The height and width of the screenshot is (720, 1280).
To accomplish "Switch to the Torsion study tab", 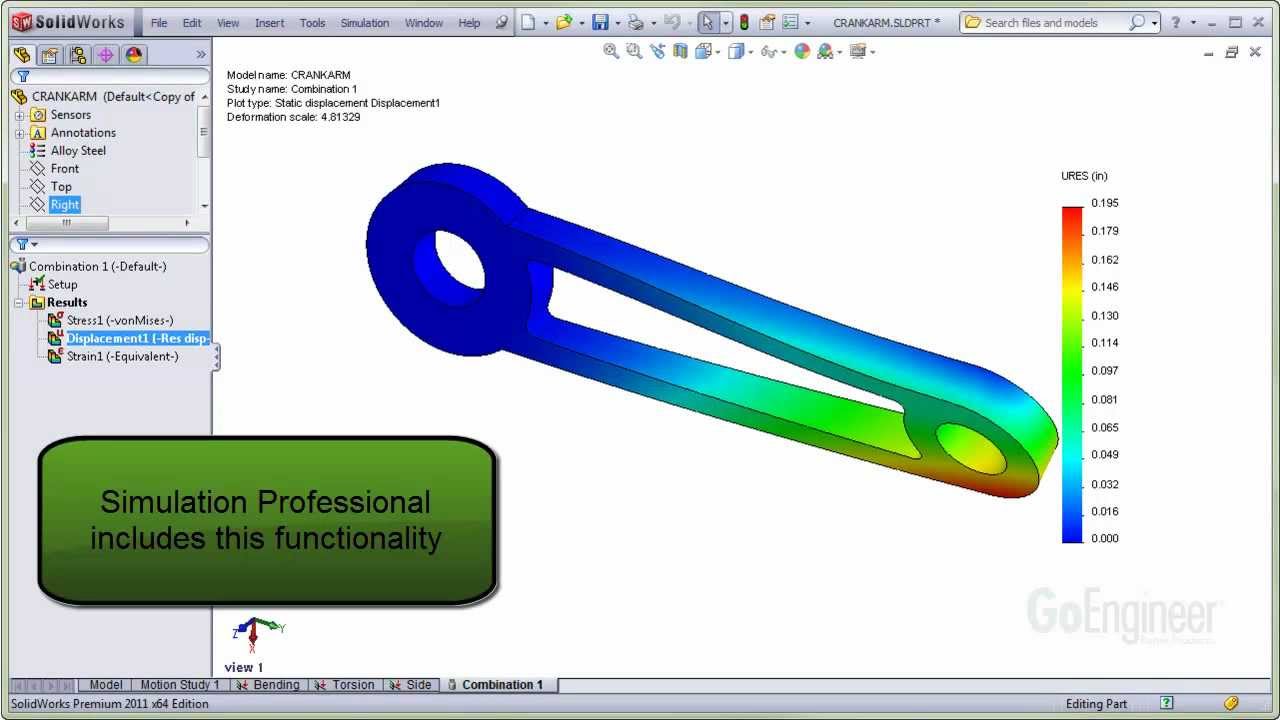I will (344, 685).
